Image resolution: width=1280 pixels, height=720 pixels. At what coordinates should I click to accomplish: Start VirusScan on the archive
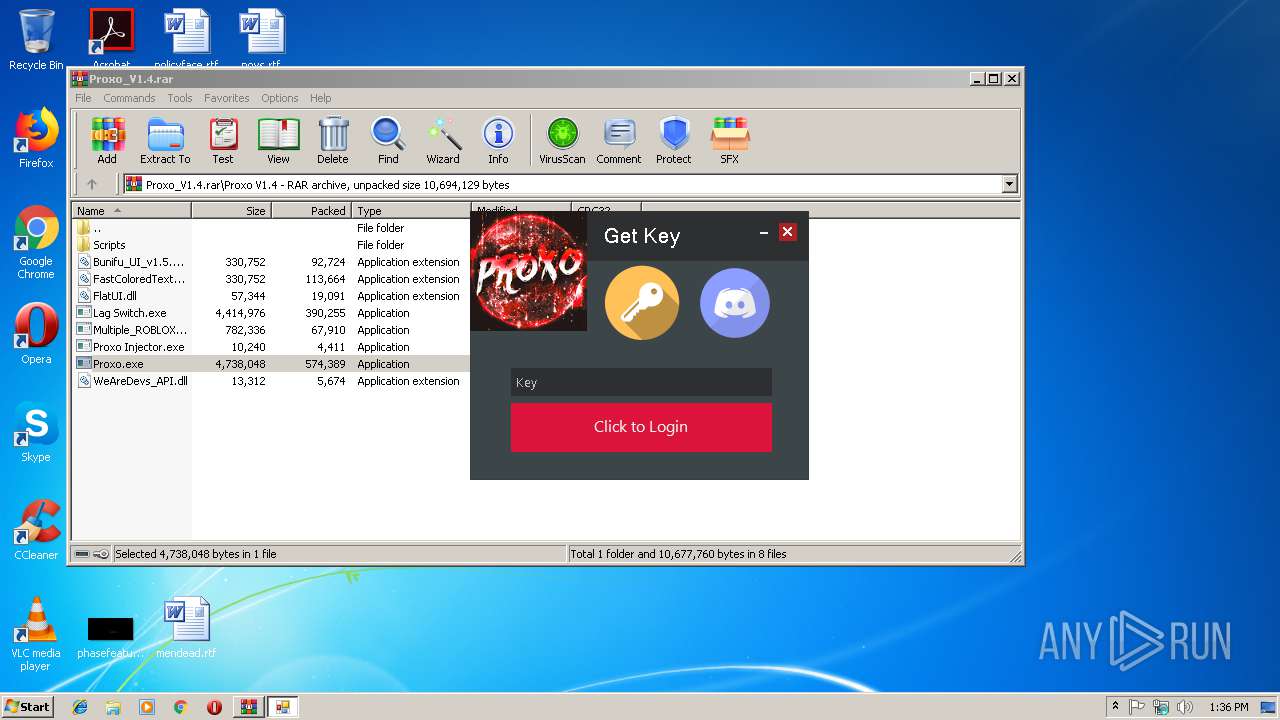562,140
